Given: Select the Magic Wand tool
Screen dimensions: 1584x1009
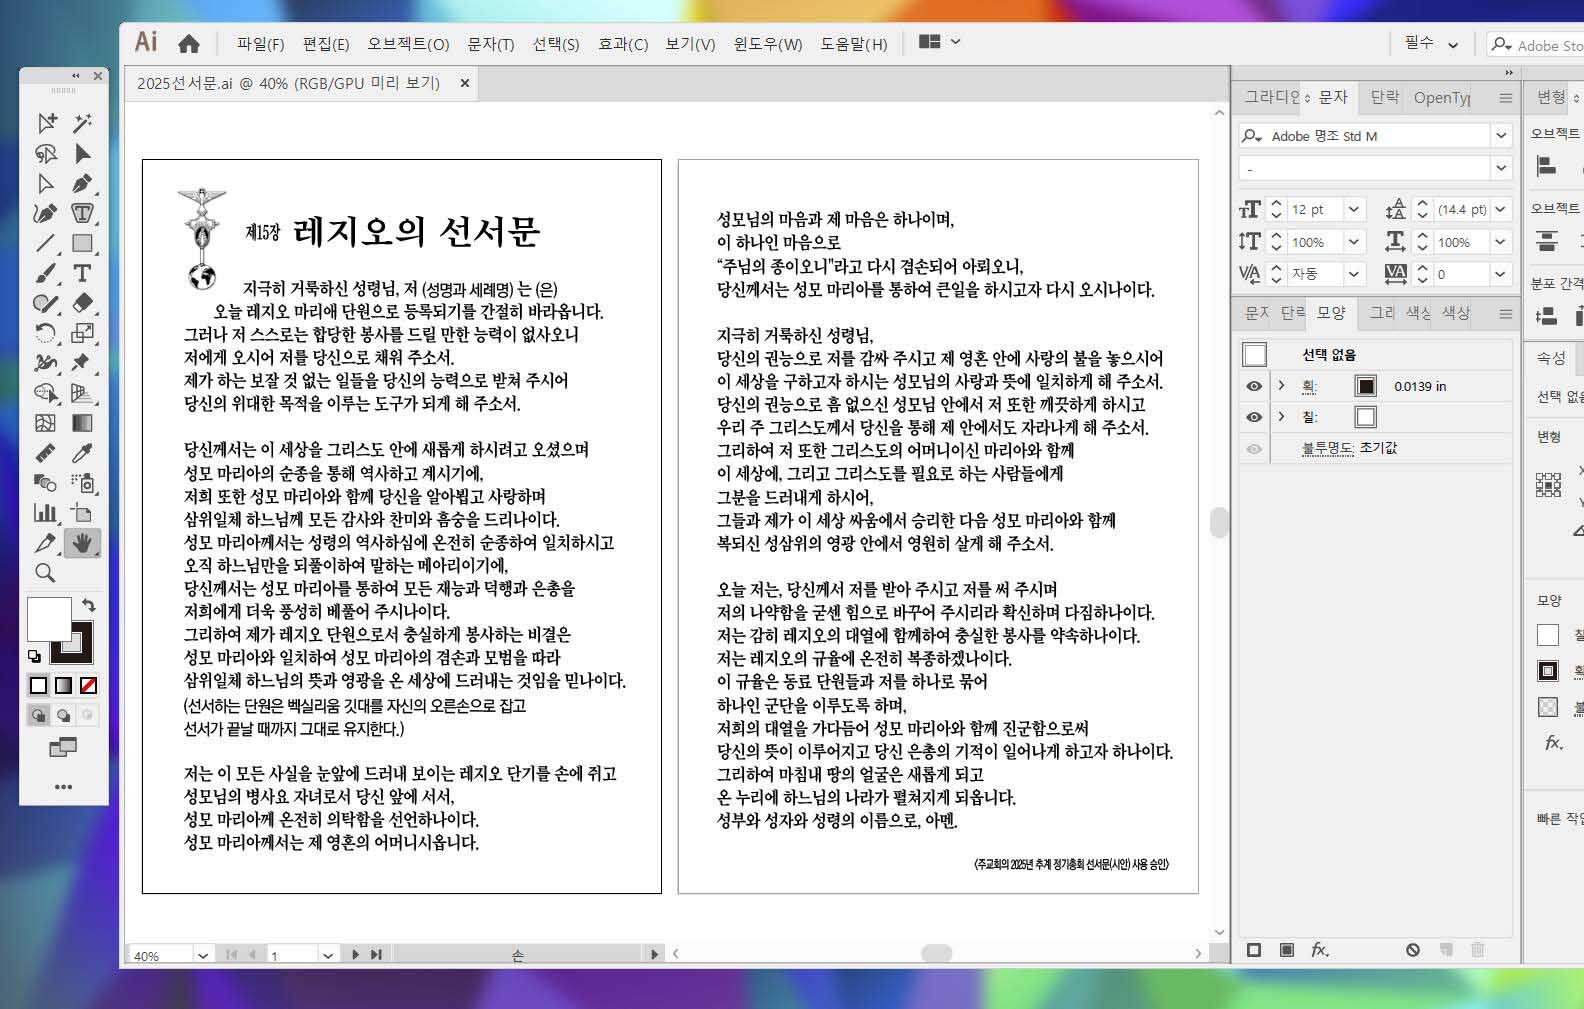Looking at the screenshot, I should 82,123.
